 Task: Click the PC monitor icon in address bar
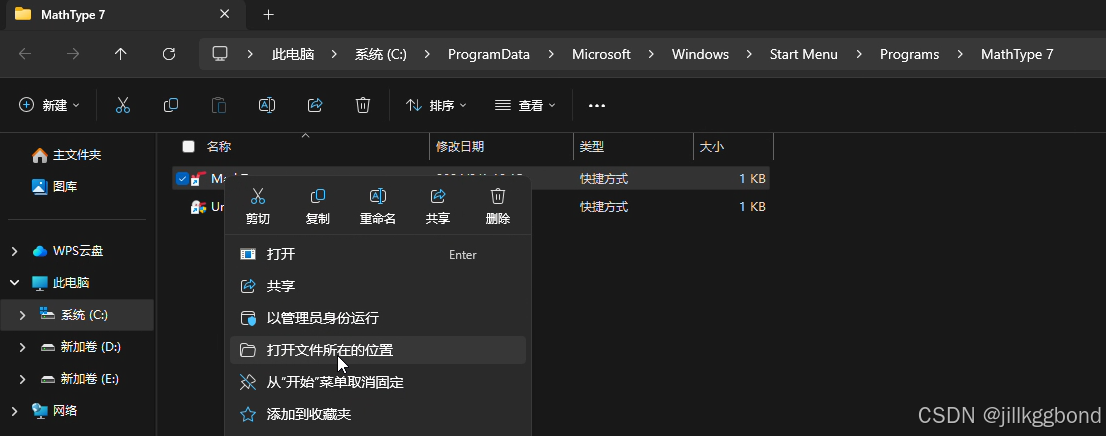tap(220, 54)
